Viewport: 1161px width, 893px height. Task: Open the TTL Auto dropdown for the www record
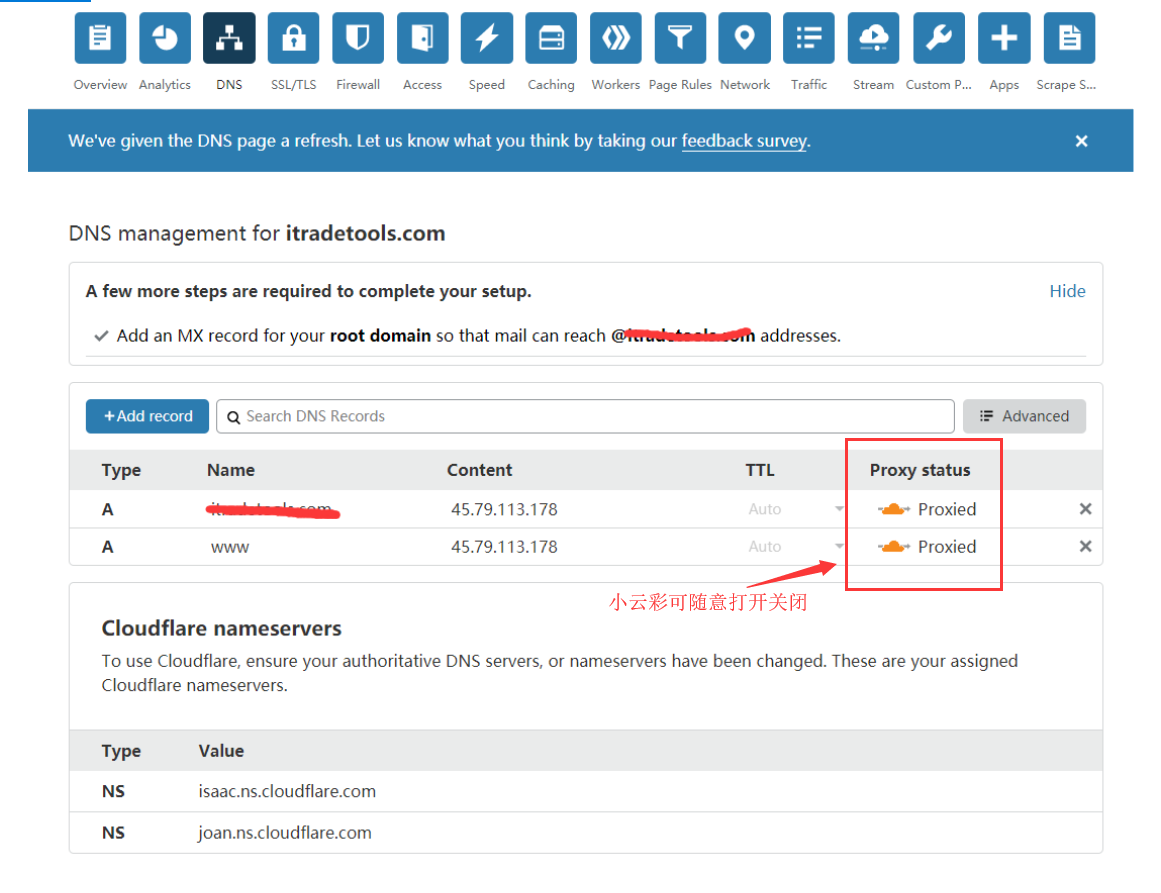click(x=795, y=546)
